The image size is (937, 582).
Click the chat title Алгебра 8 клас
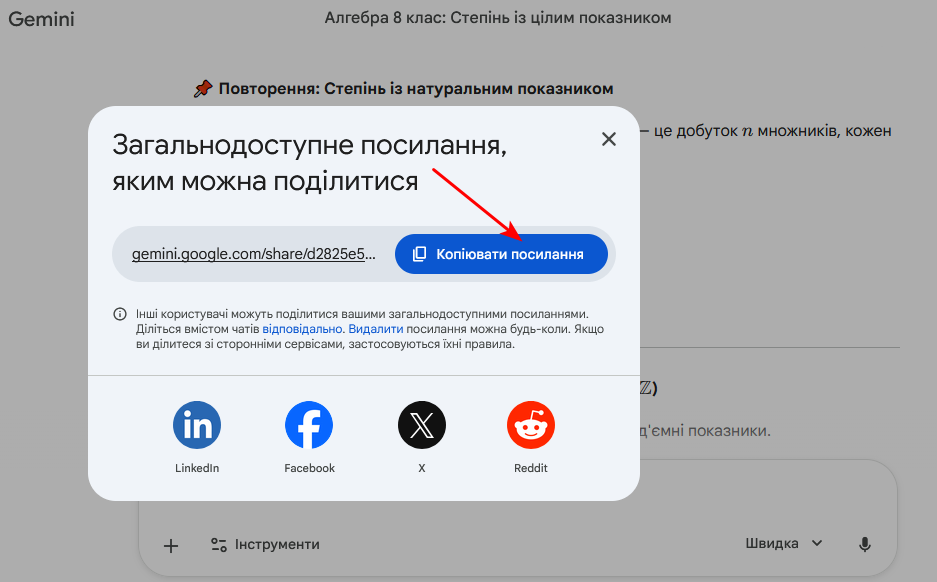tap(498, 18)
